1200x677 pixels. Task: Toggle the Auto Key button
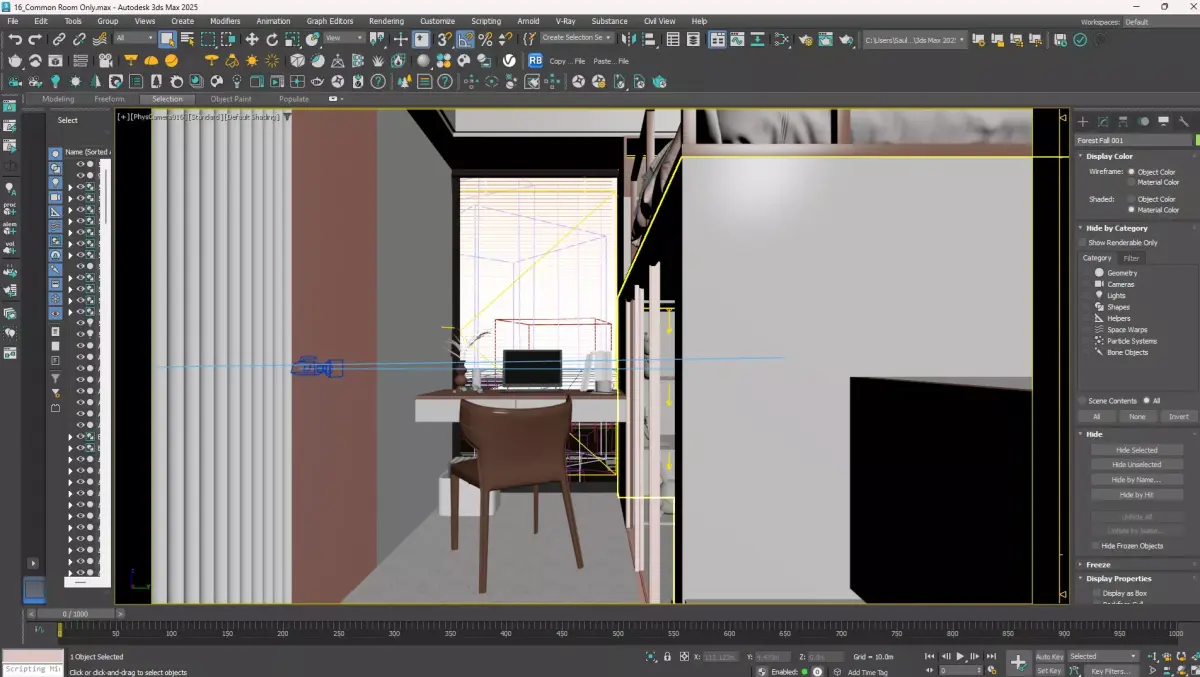pos(1049,657)
